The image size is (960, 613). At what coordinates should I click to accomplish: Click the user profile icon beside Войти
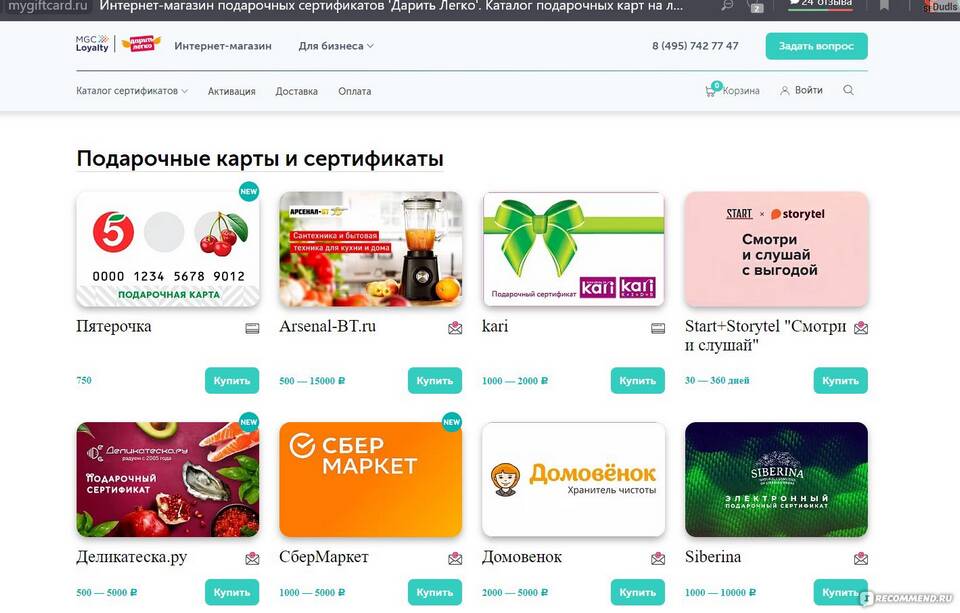tap(784, 91)
